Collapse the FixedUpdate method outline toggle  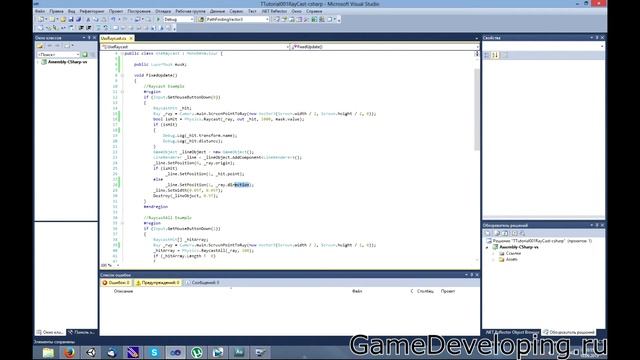click(x=122, y=76)
